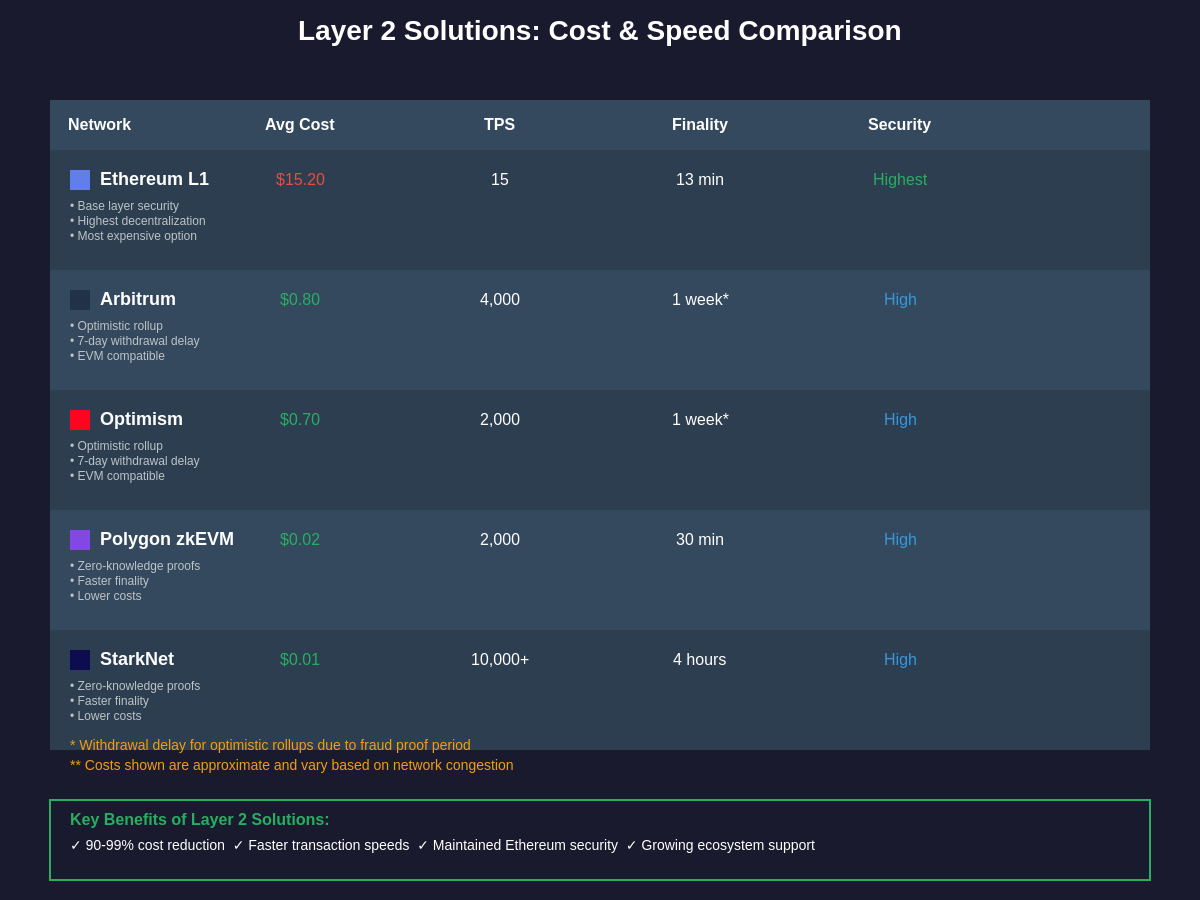Click the 13 min finality value
The image size is (1200, 900).
click(700, 180)
